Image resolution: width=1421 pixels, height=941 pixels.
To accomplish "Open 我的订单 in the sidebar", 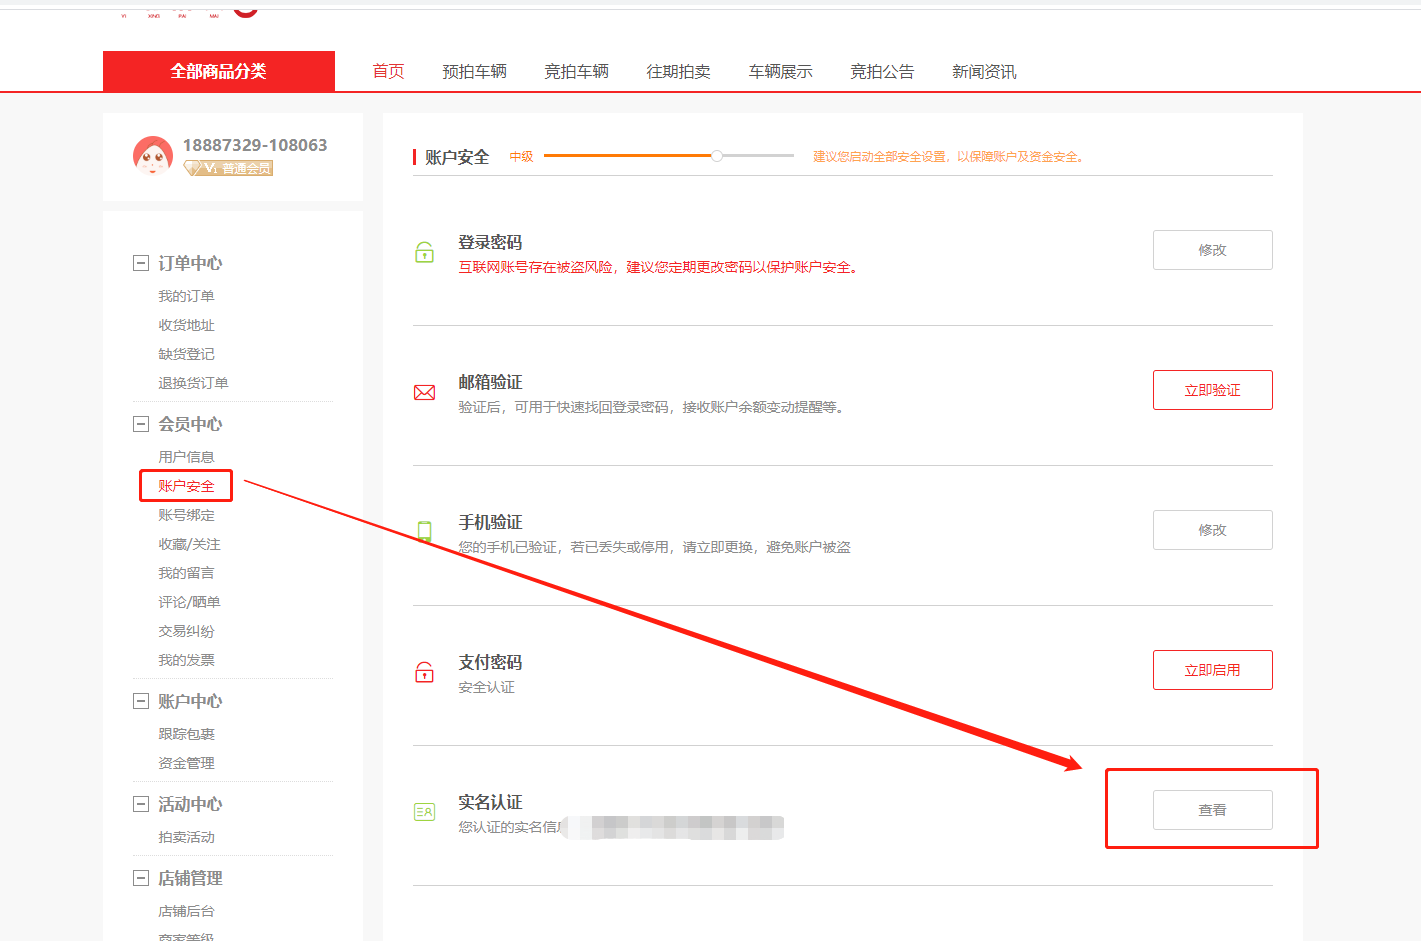I will point(186,296).
